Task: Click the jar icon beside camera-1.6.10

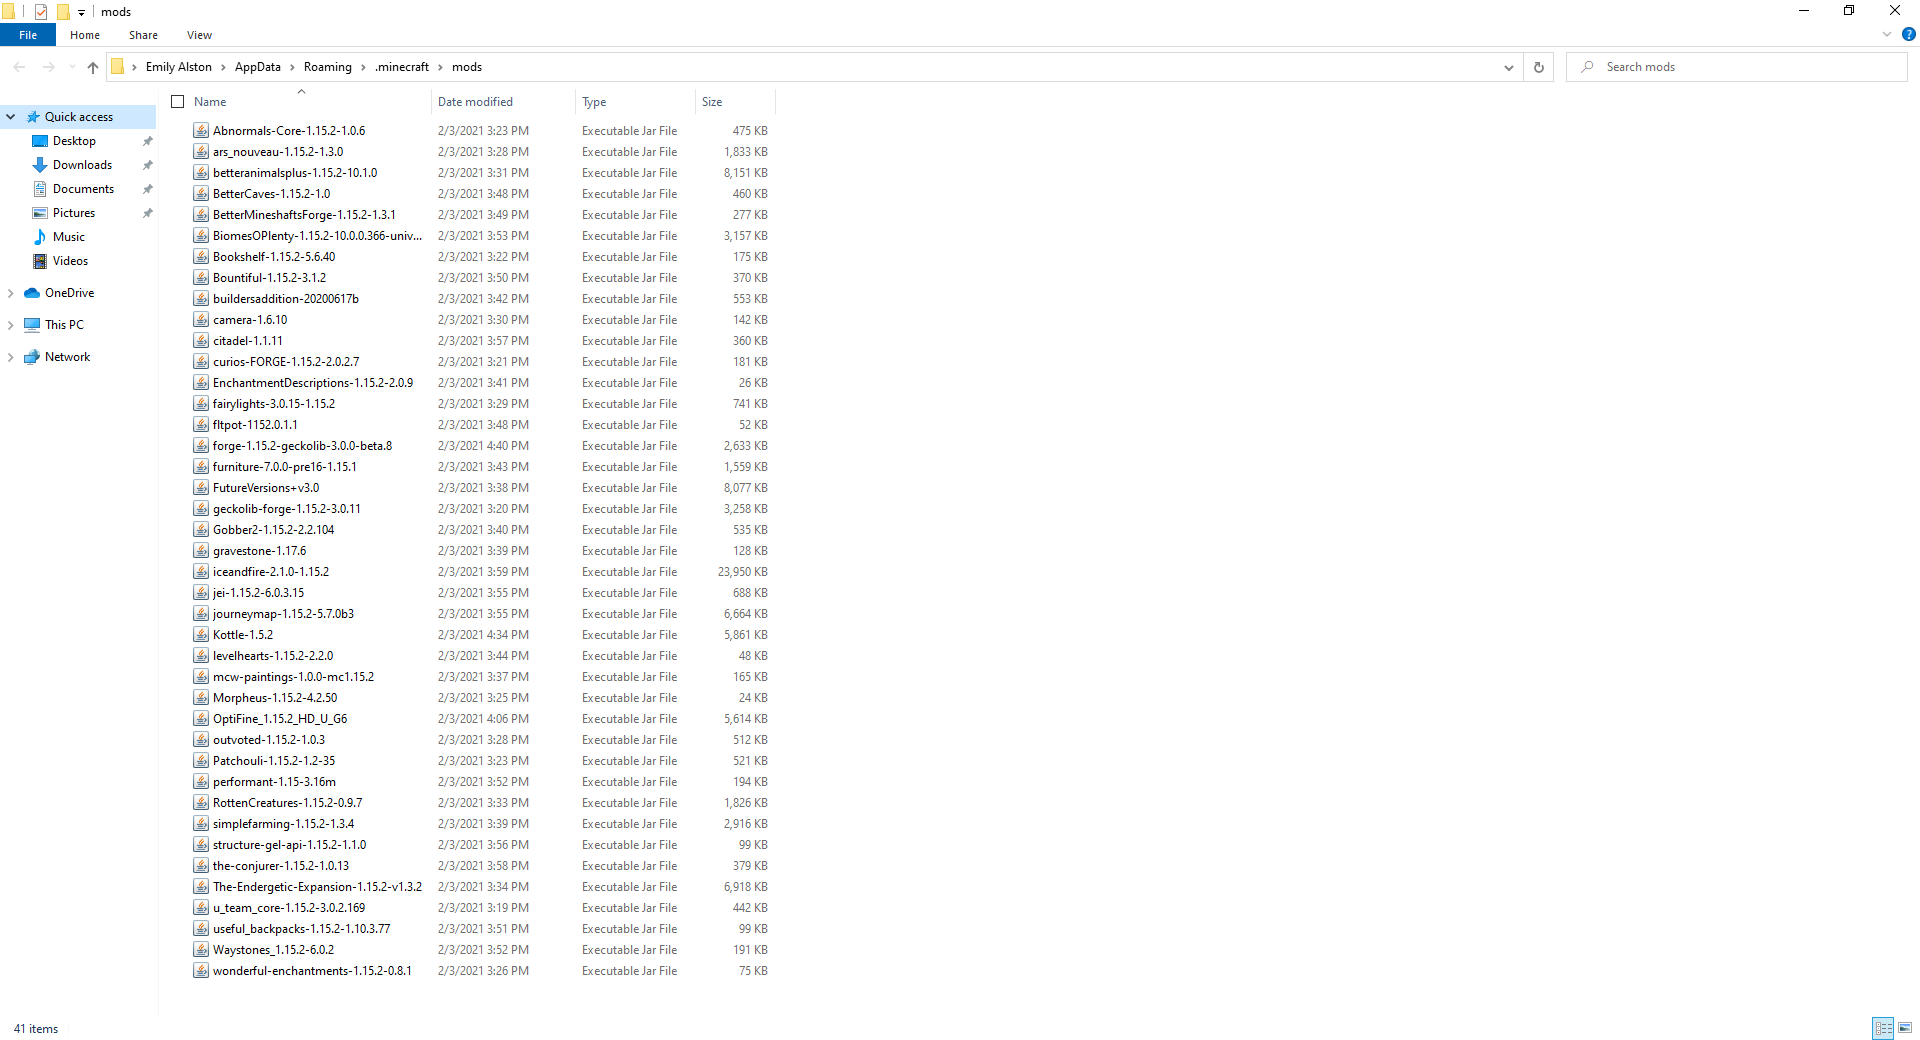Action: click(x=201, y=320)
